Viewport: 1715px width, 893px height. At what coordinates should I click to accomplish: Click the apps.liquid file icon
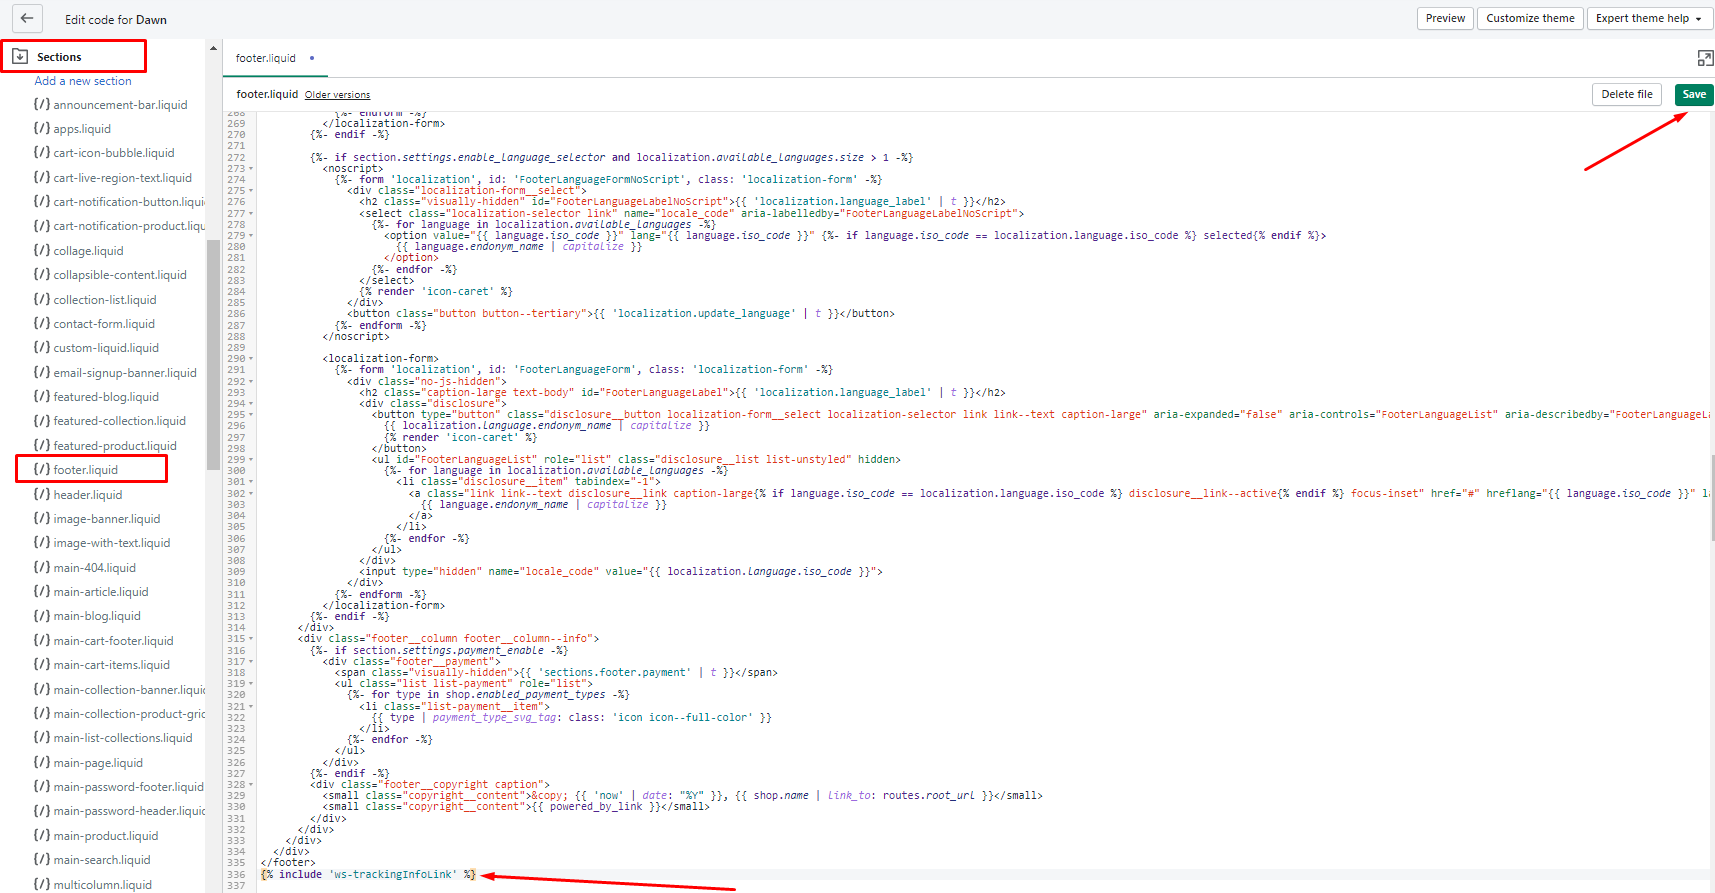tap(41, 128)
